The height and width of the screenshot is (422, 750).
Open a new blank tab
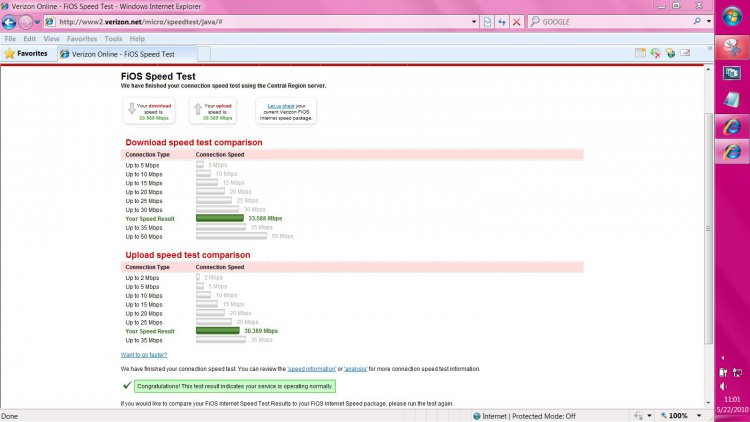point(203,54)
